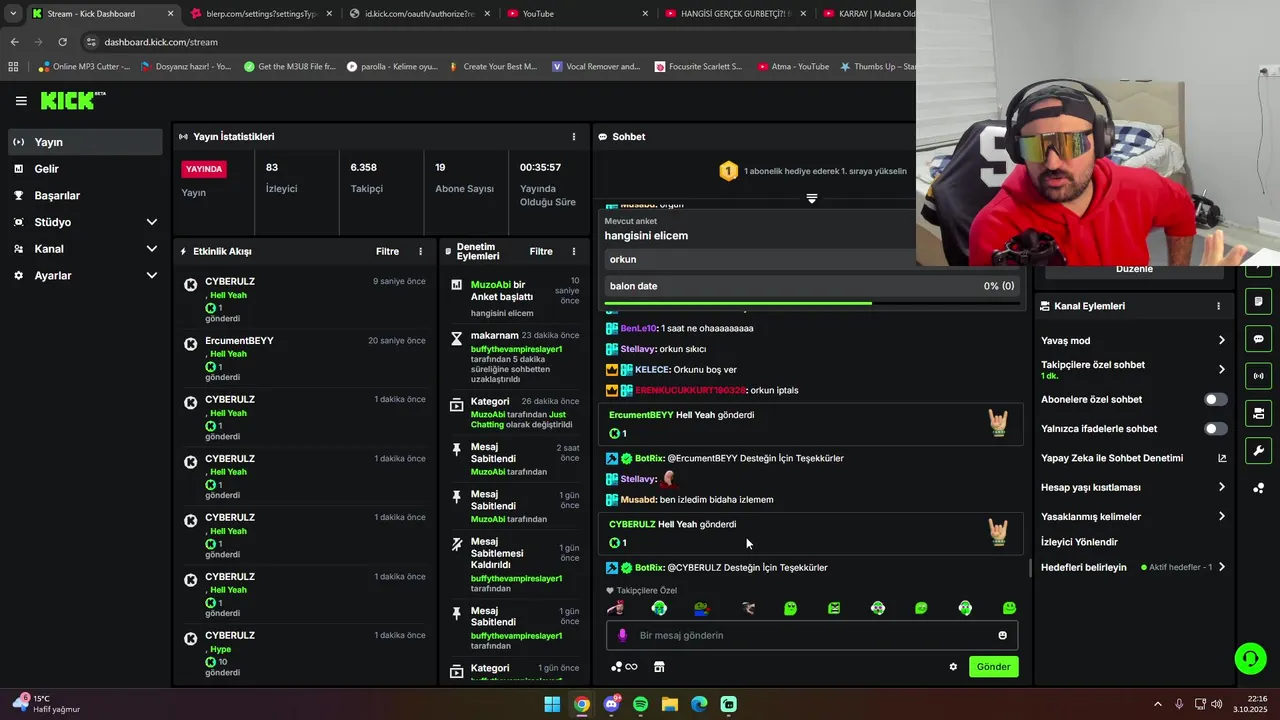
Task: Click the browser reload button
Action: [x=62, y=42]
